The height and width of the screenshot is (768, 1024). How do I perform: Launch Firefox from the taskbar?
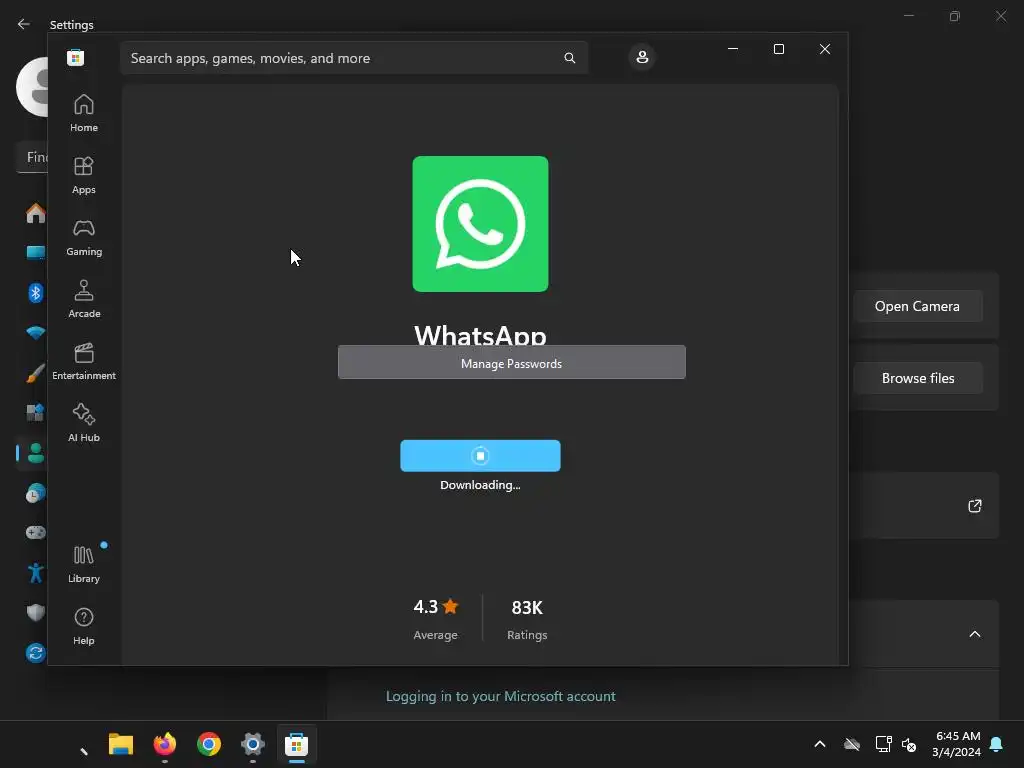165,744
